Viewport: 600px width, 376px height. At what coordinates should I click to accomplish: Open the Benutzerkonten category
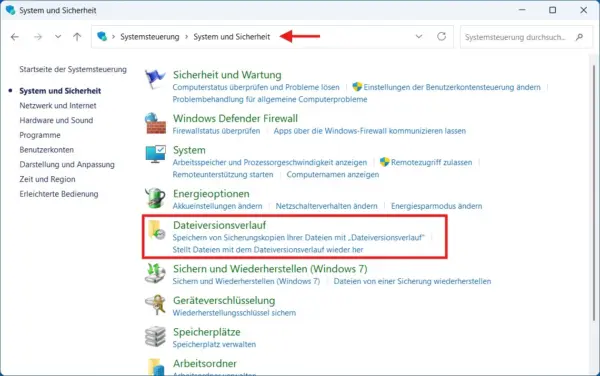[47, 150]
